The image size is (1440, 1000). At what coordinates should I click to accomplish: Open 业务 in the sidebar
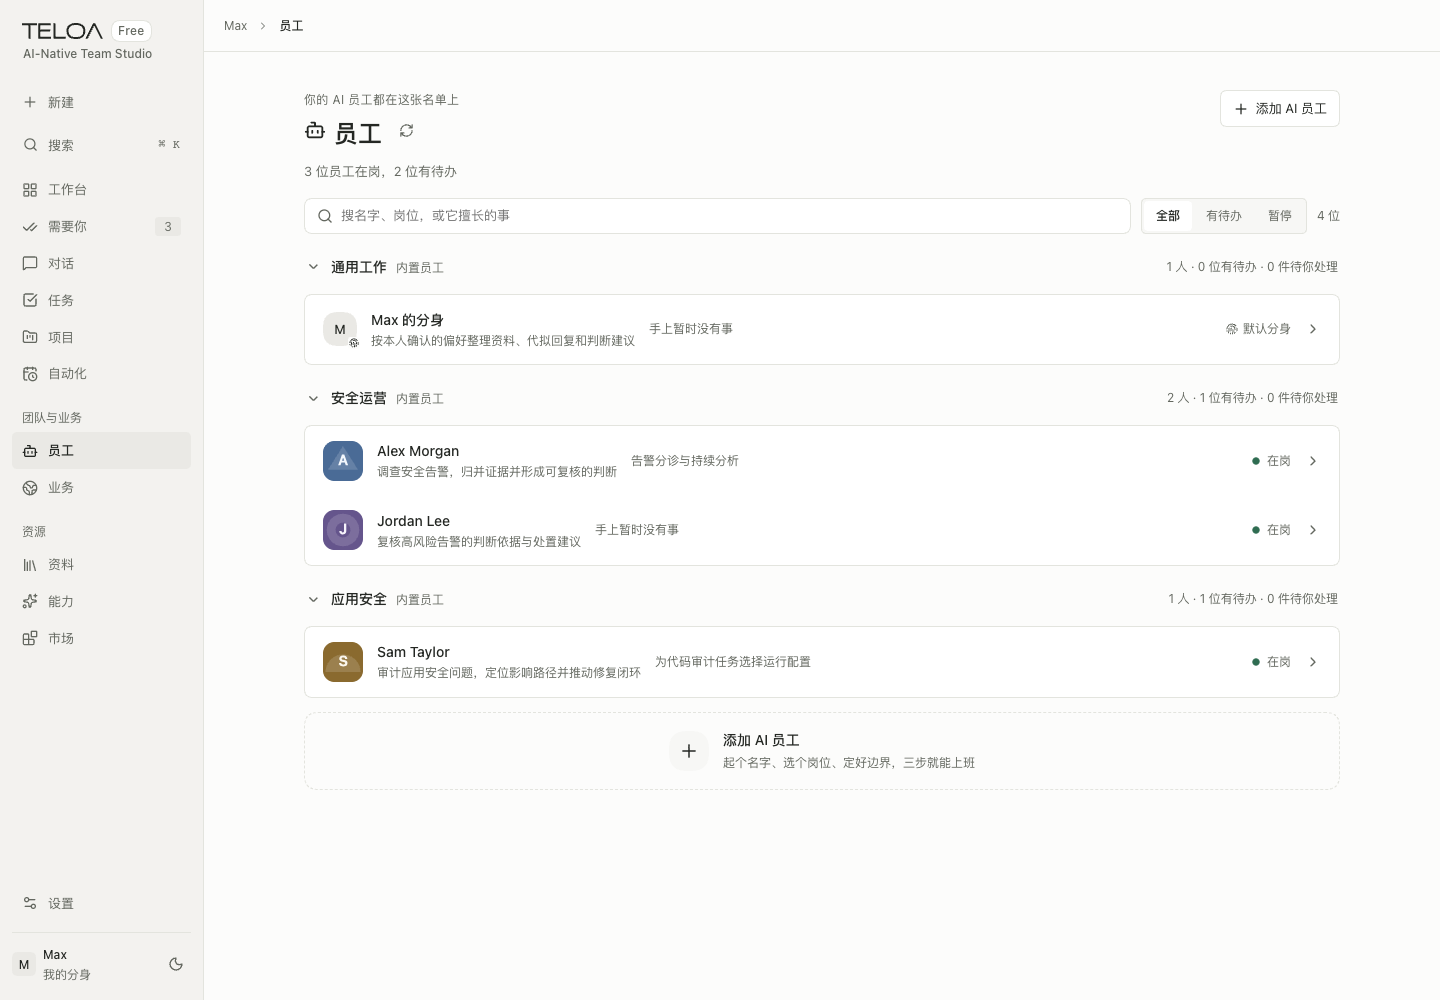(x=101, y=488)
